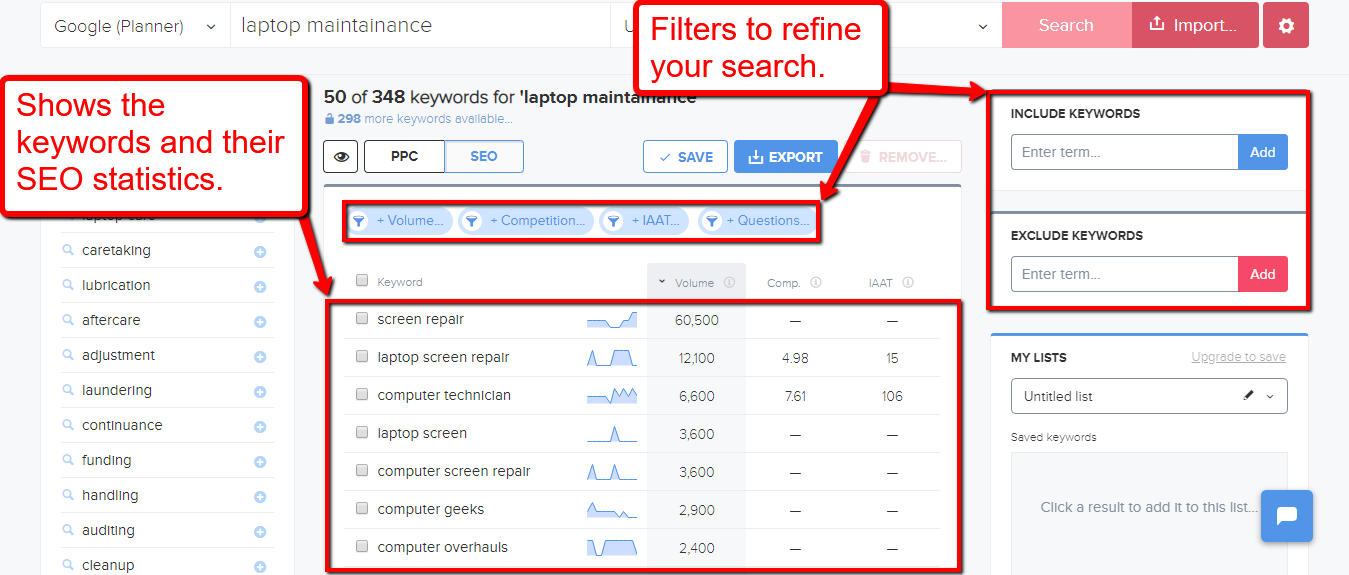Click the 12,100 volume value
This screenshot has height=575, width=1349.
pos(697,358)
